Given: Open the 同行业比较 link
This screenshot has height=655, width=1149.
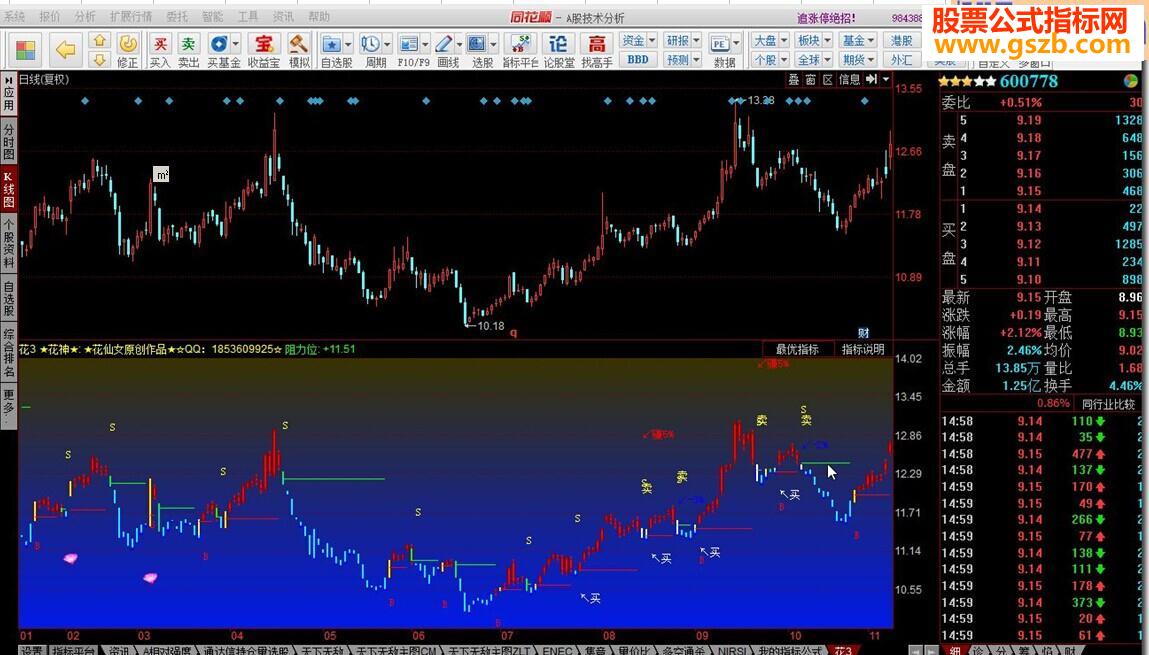Looking at the screenshot, I should (1108, 404).
